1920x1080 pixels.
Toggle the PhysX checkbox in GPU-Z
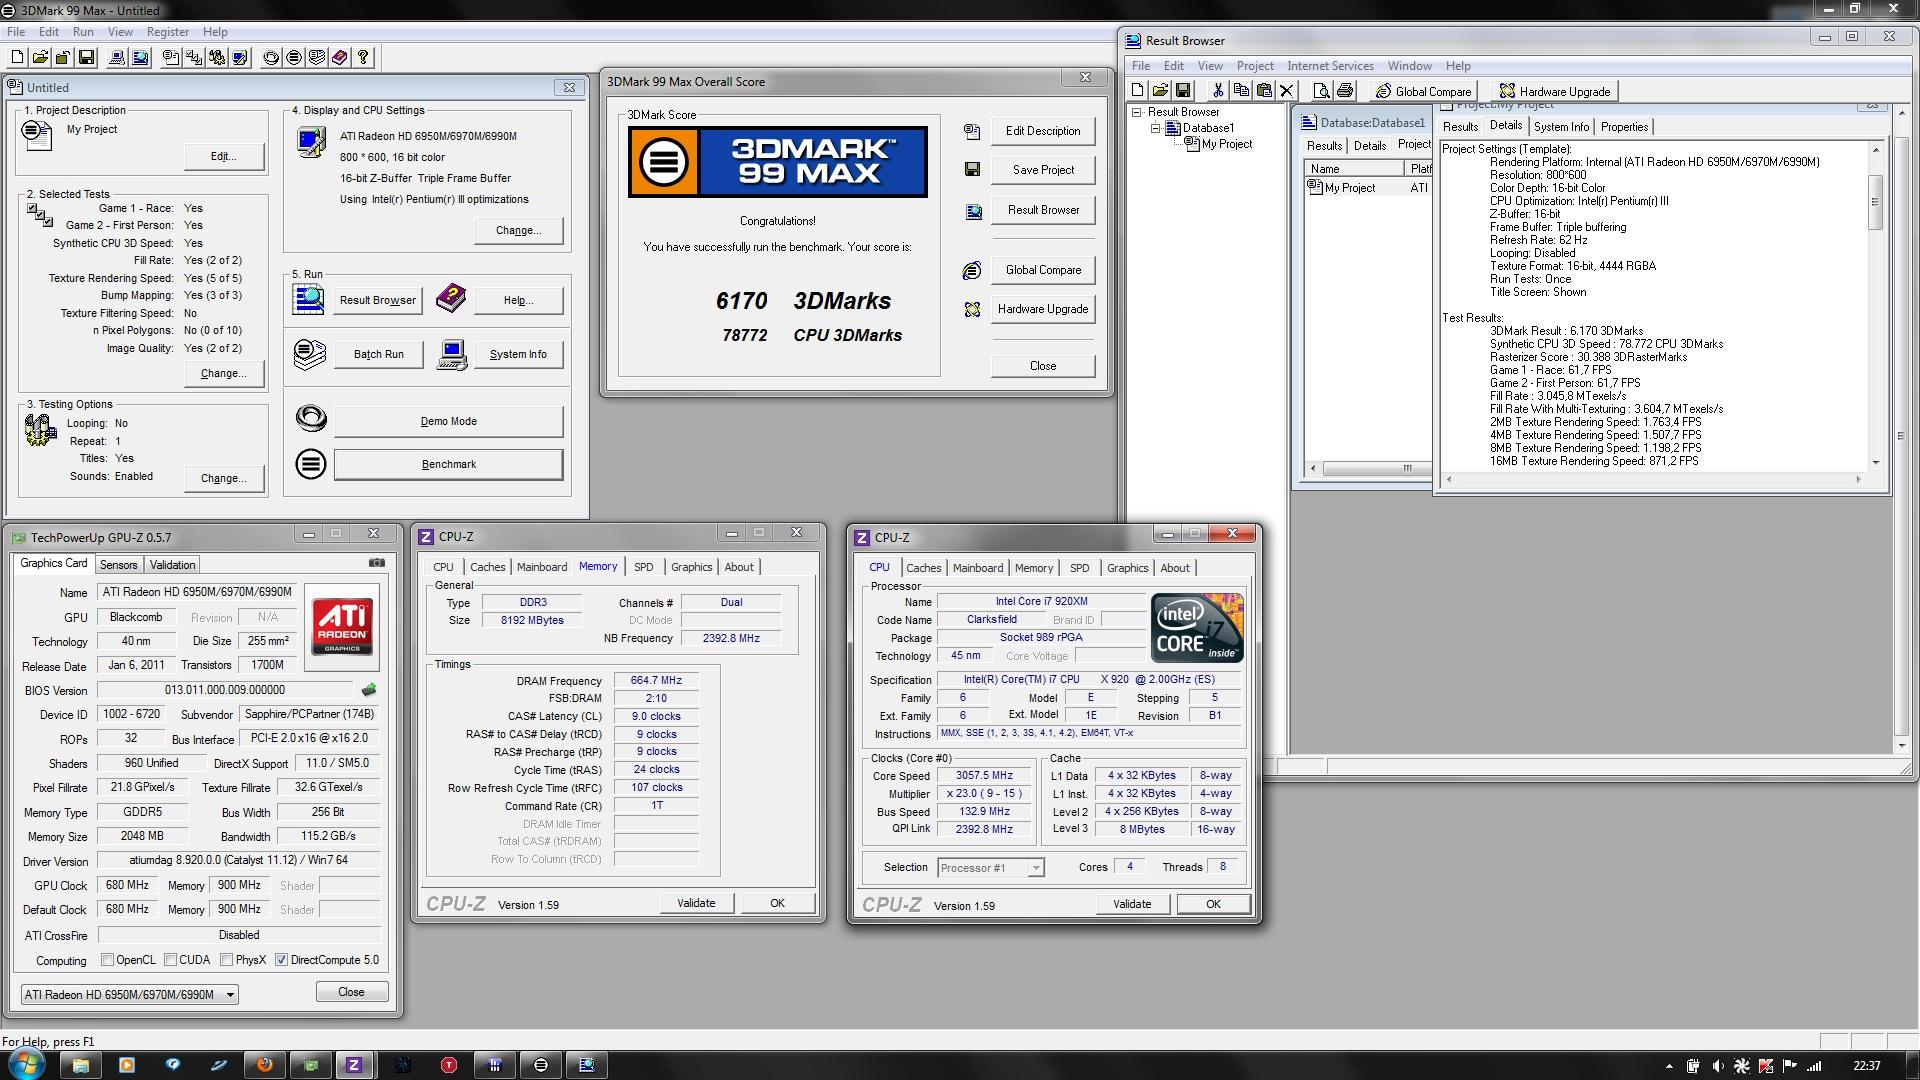[227, 960]
